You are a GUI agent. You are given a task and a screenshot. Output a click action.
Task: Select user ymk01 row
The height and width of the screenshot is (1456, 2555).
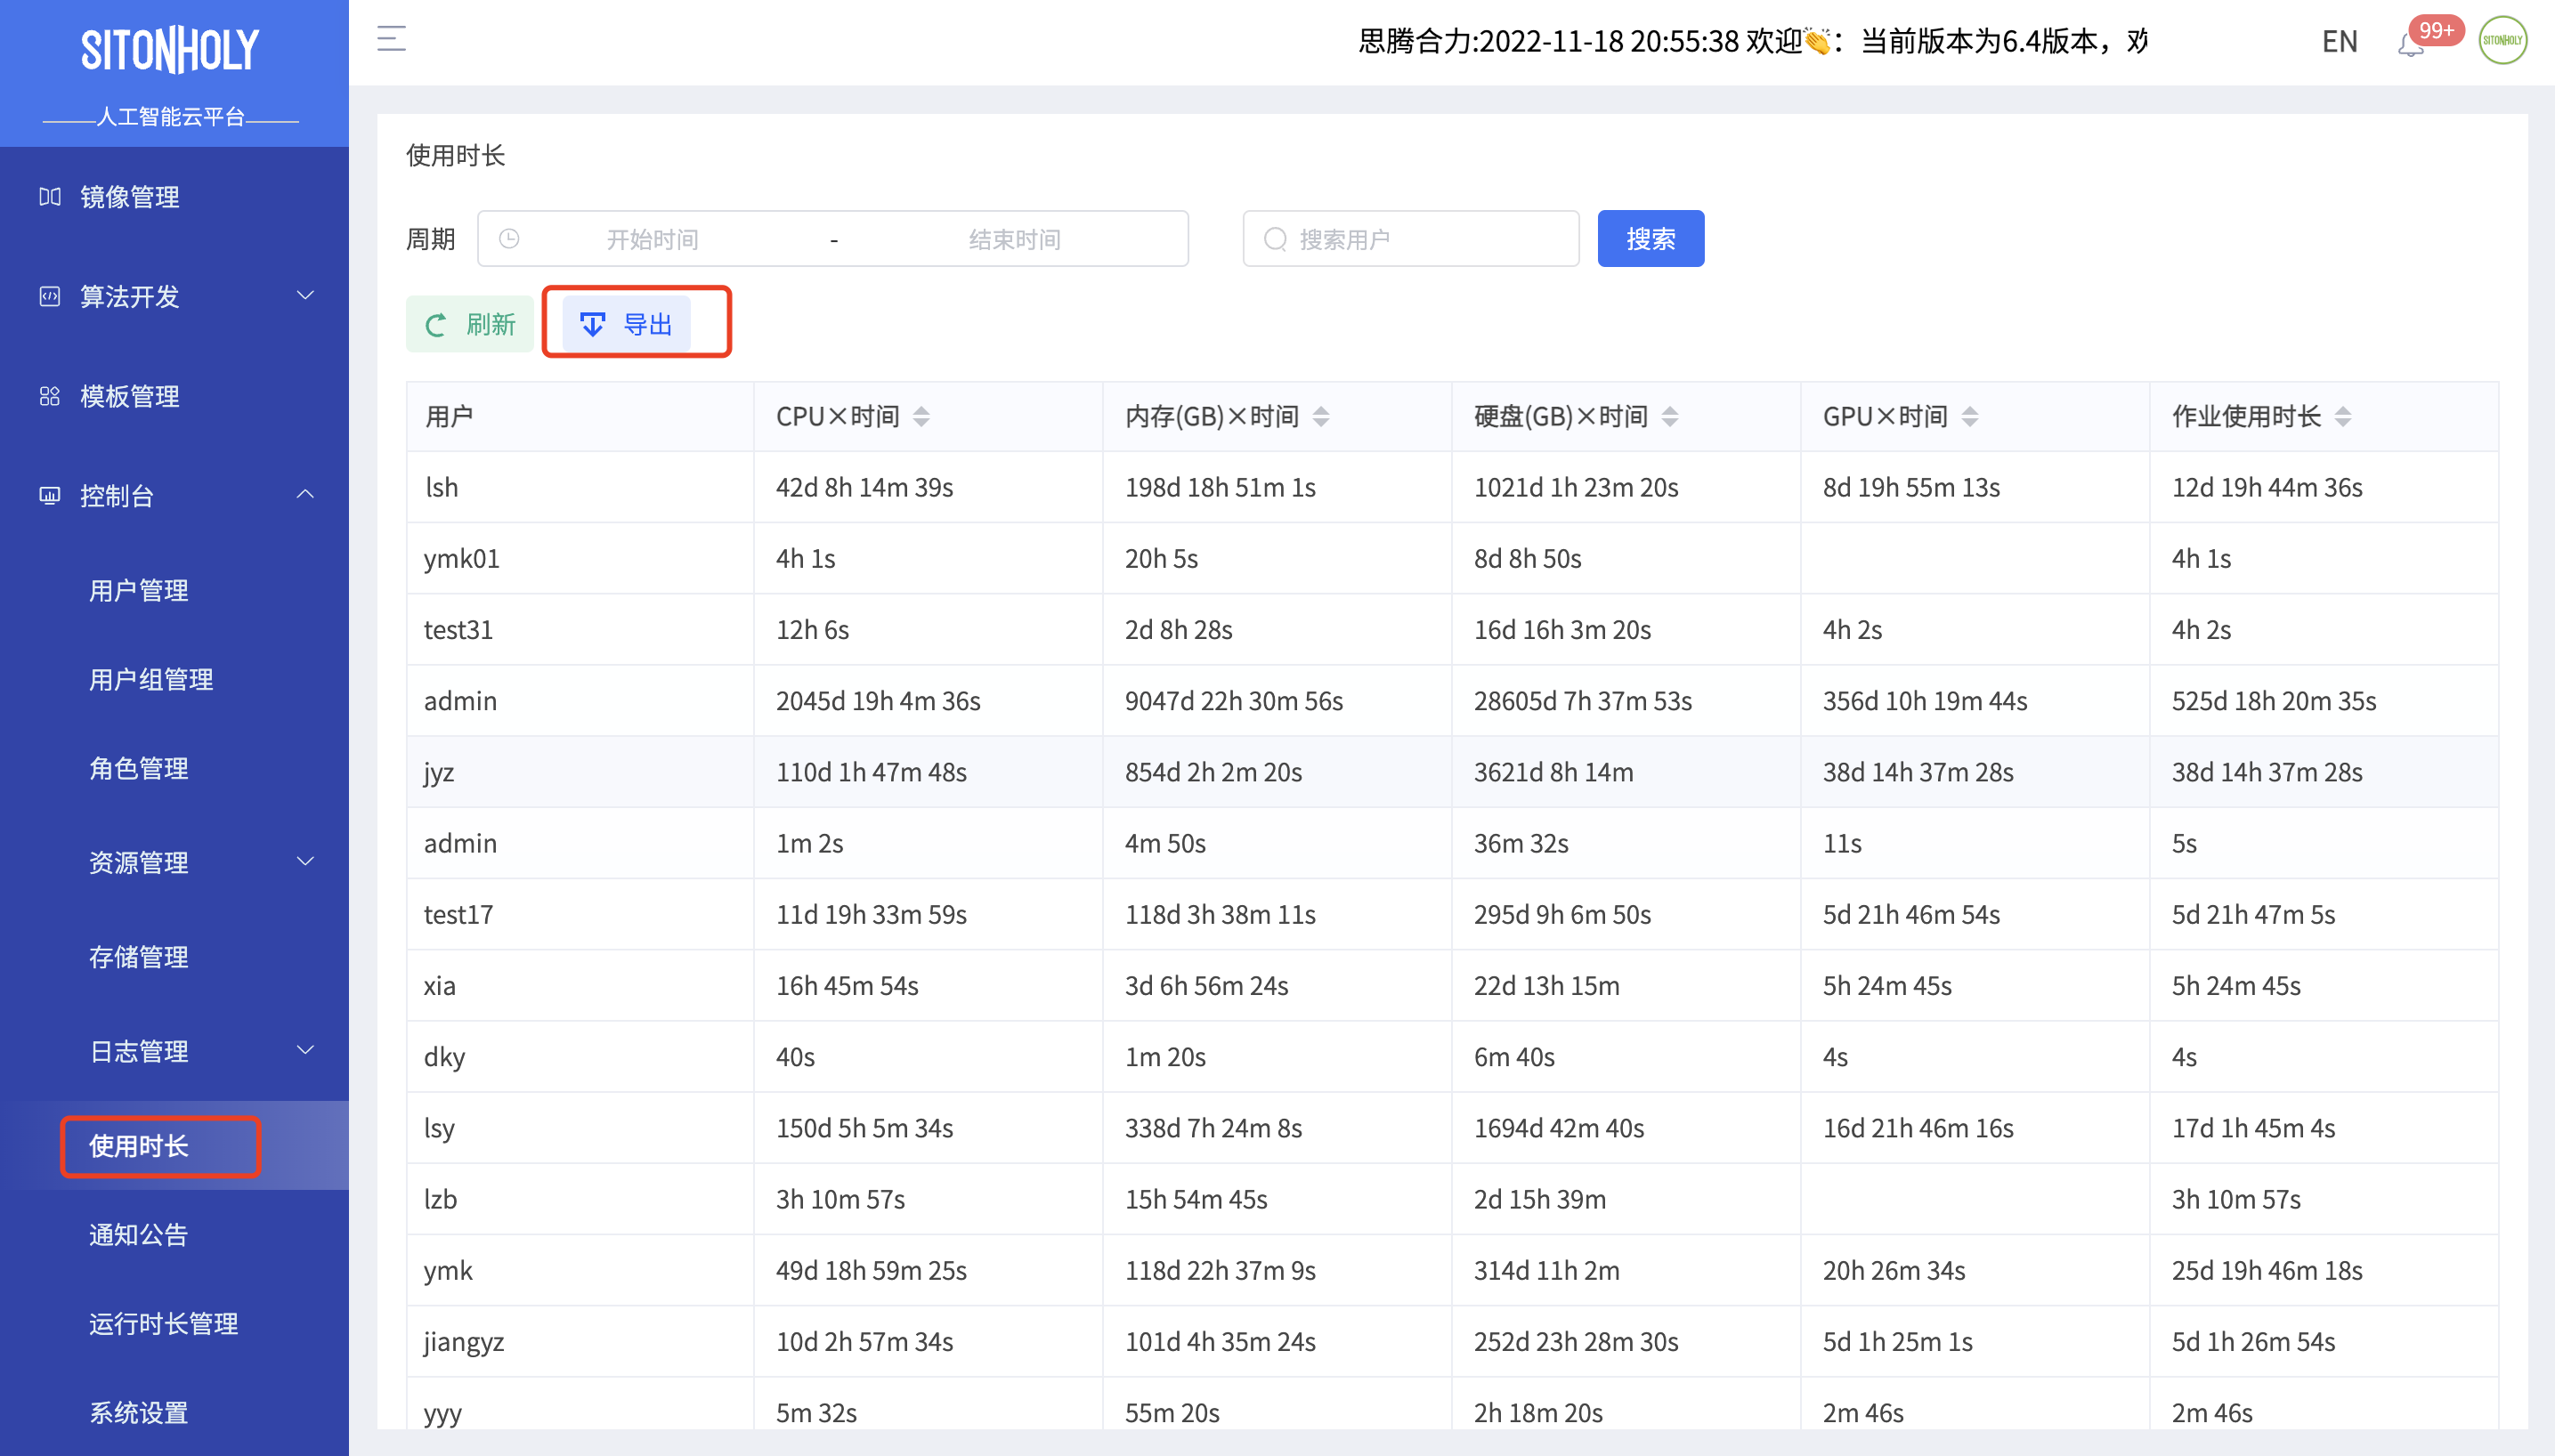[x=1452, y=558]
